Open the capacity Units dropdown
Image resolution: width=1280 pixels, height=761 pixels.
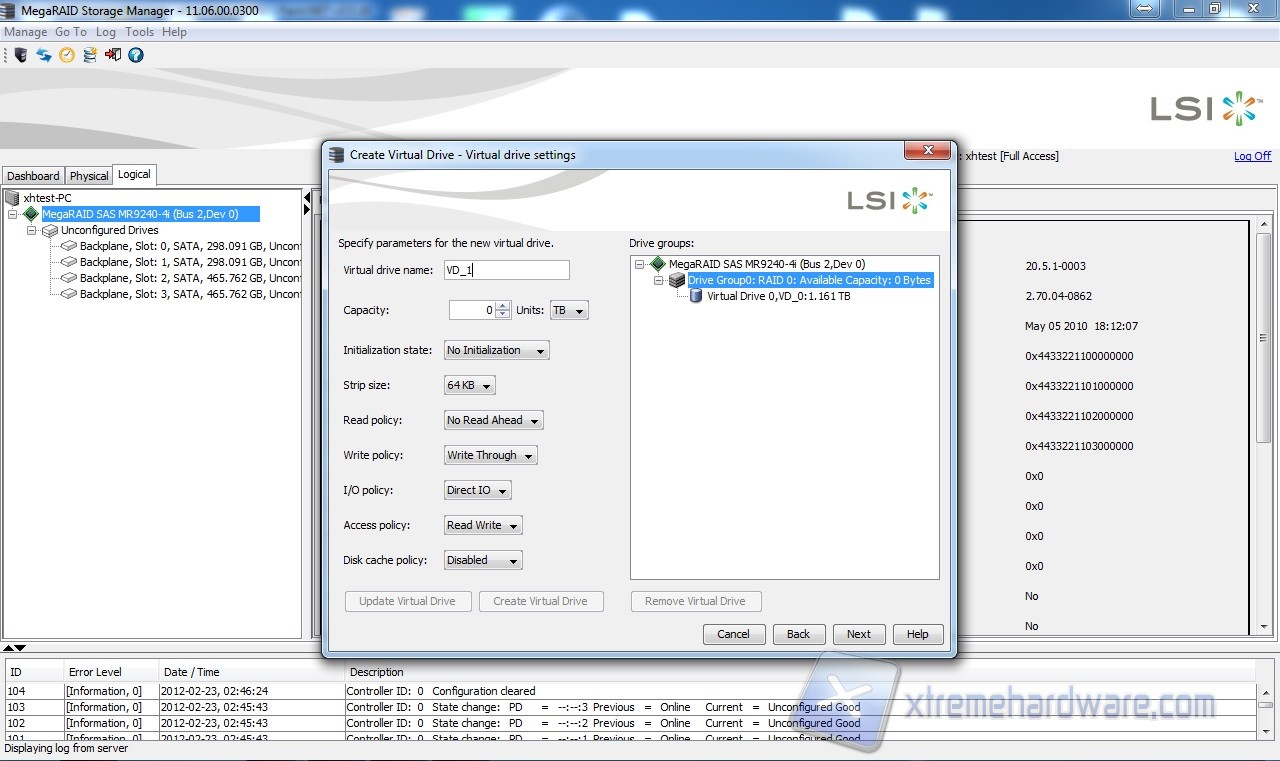[x=568, y=311]
